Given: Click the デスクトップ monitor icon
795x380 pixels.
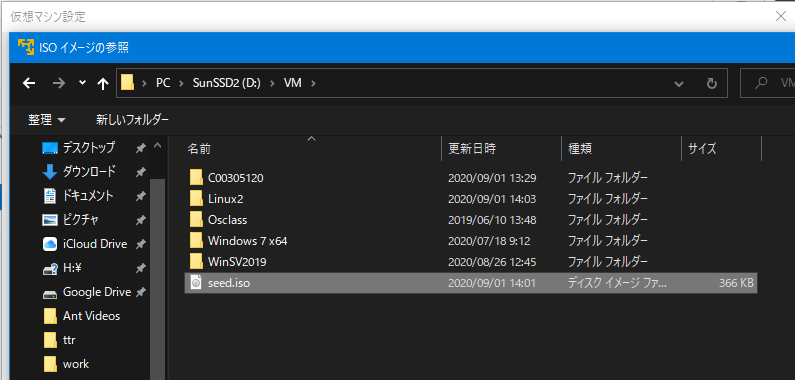Looking at the screenshot, I should 50,148.
